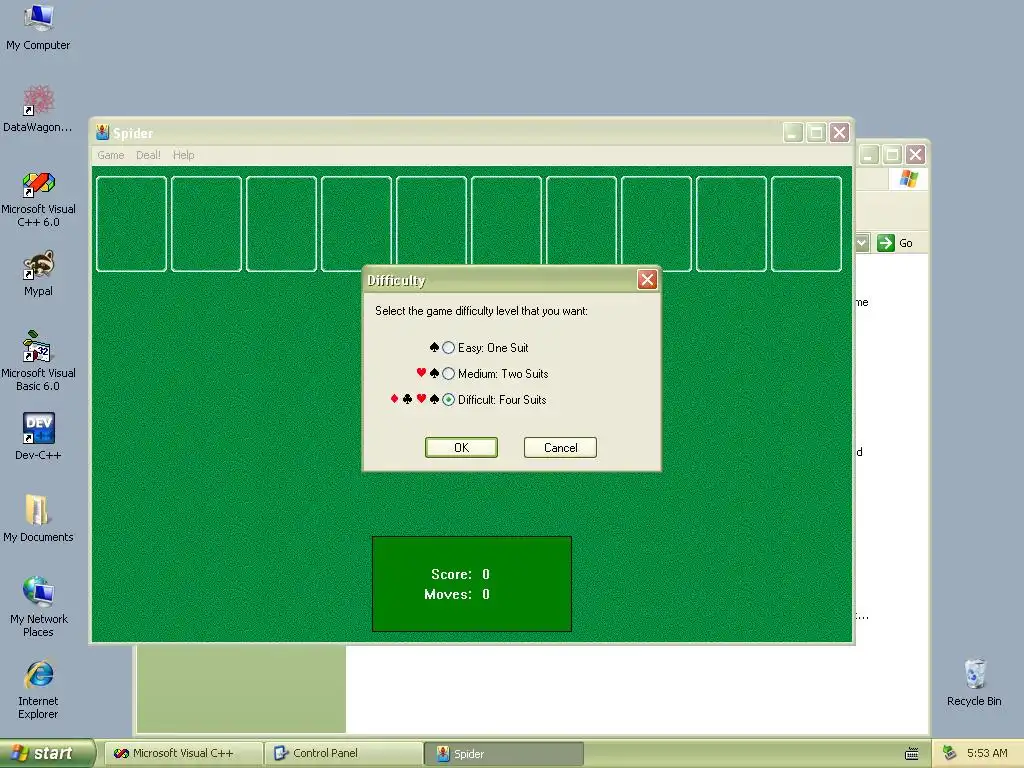Open the Help menu in Spider
This screenshot has width=1024, height=768.
click(184, 155)
